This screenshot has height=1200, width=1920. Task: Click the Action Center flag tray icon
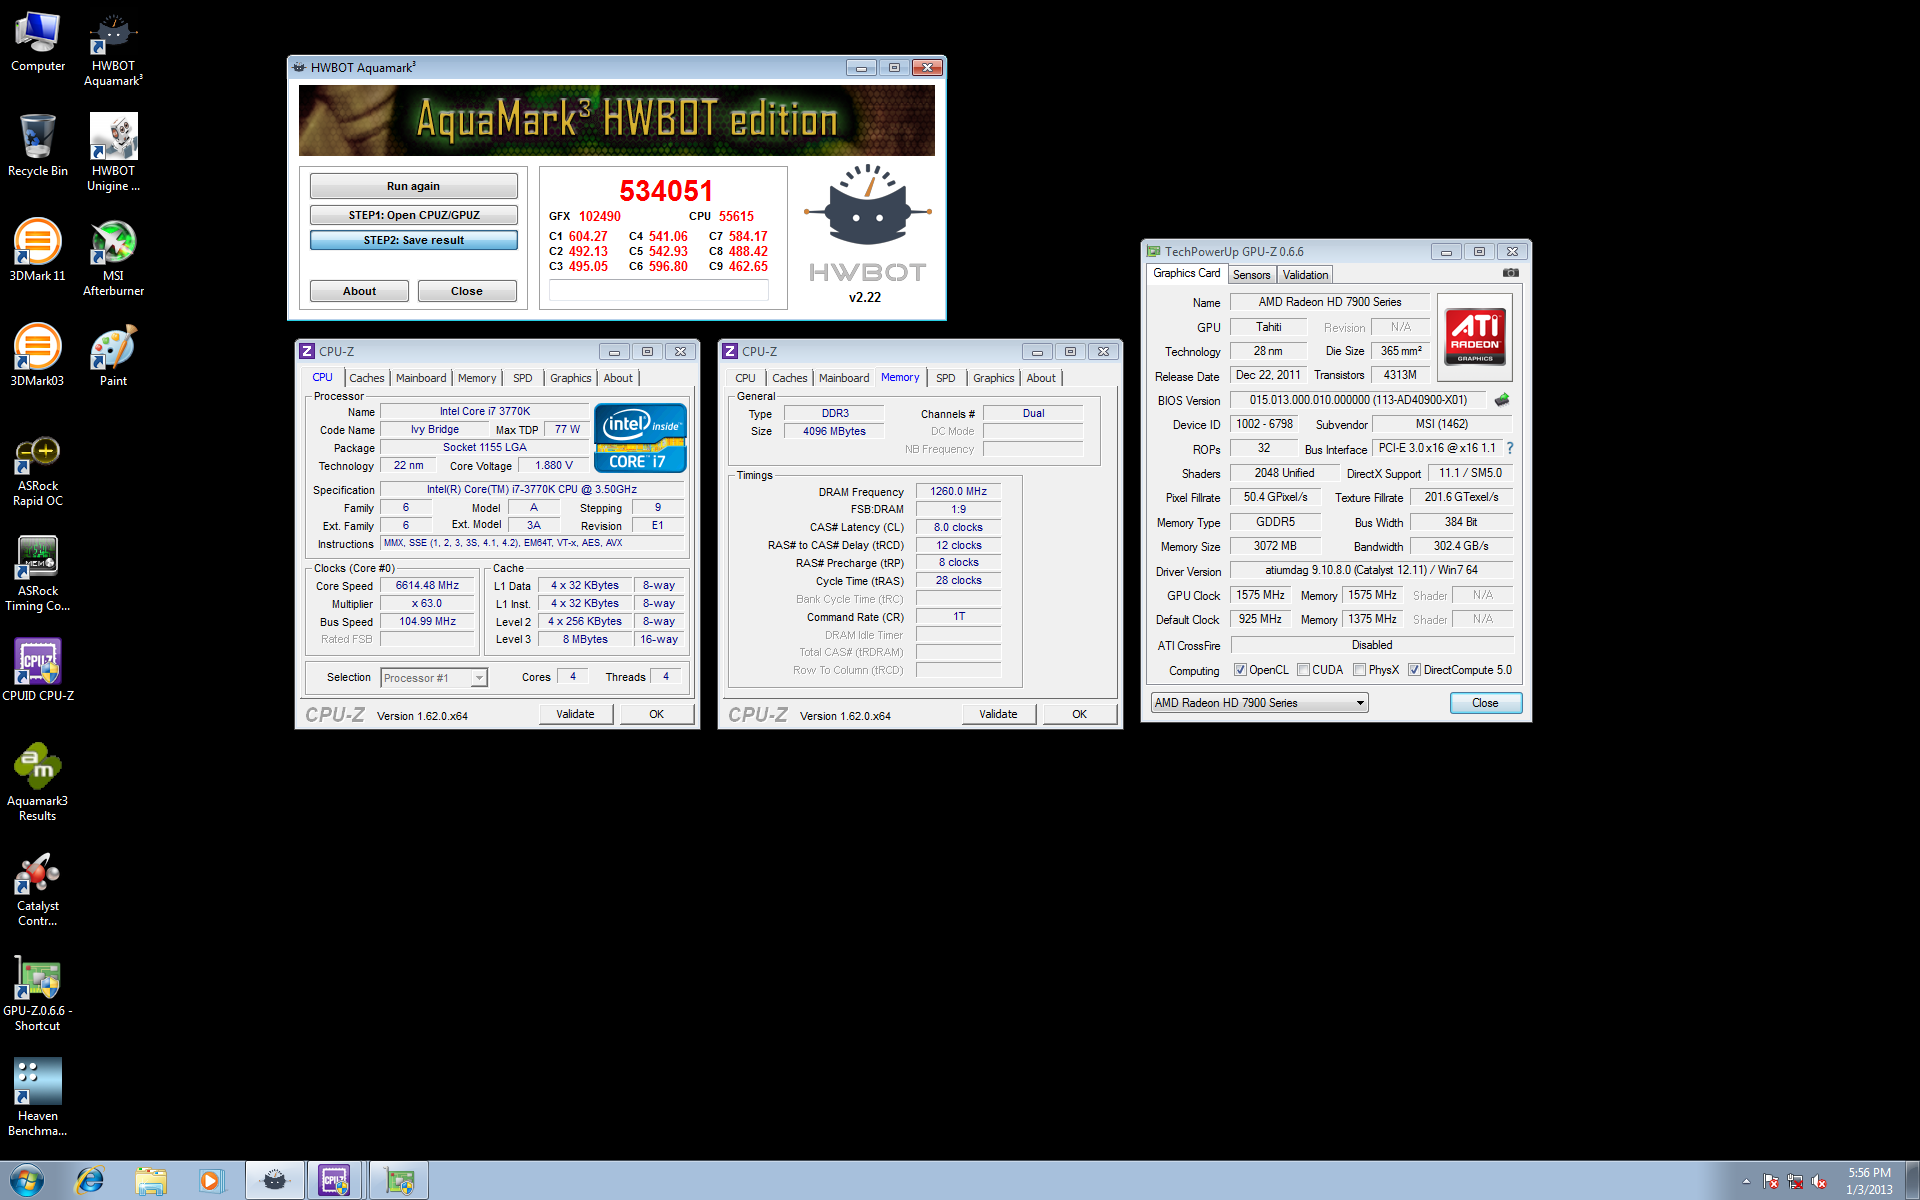point(1771,1181)
